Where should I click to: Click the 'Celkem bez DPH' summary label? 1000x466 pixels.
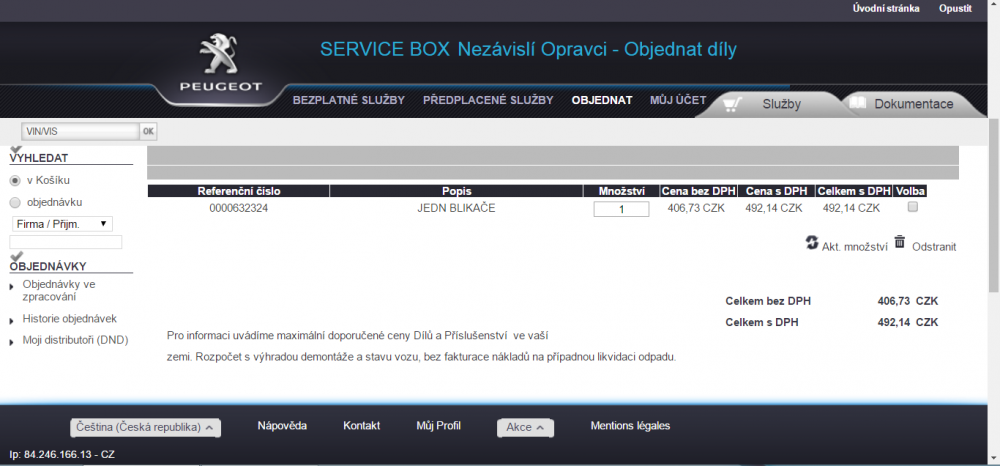point(768,302)
